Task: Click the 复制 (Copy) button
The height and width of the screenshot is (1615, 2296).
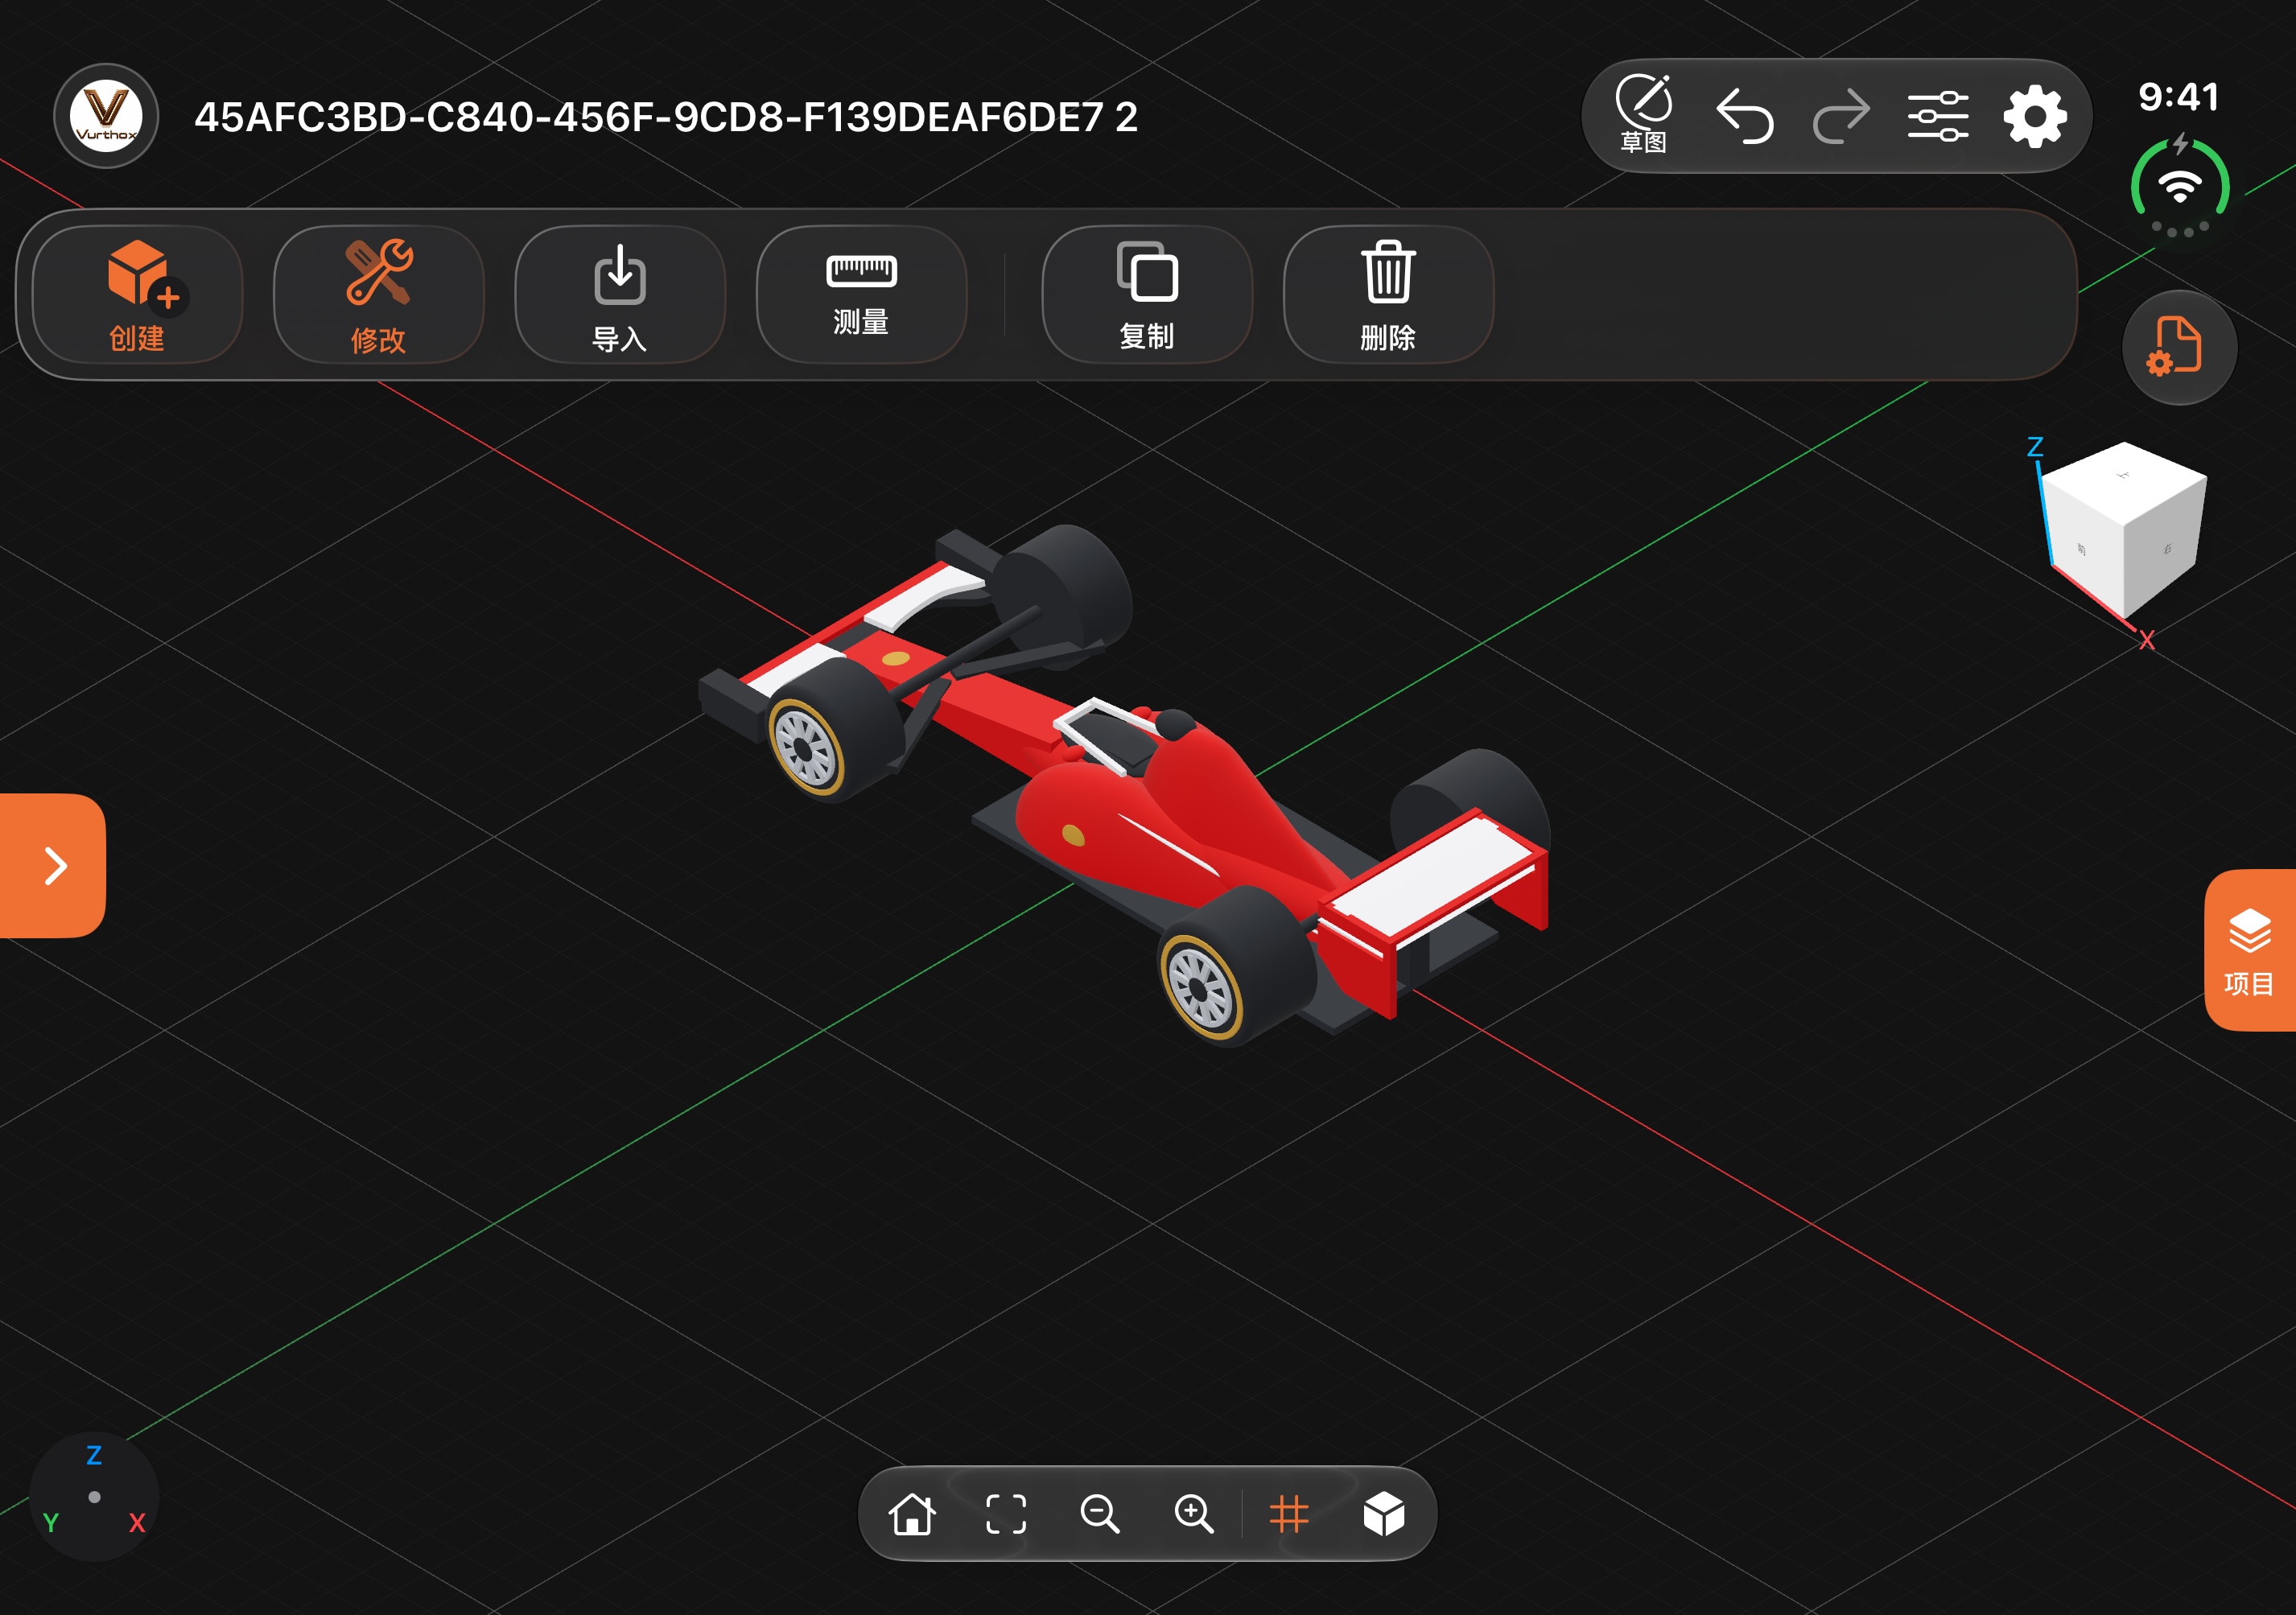Action: pyautogui.click(x=1147, y=295)
